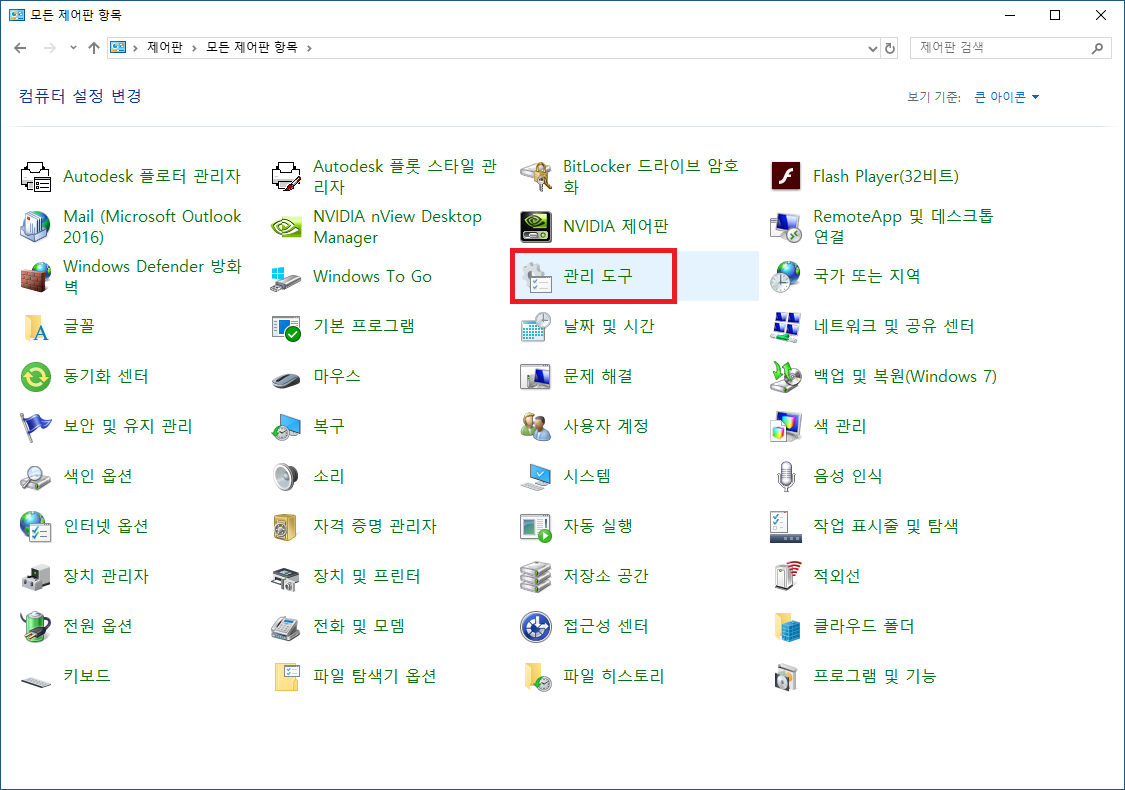Go back with the back arrow button
Screen dimensions: 1125x790
click(x=20, y=48)
